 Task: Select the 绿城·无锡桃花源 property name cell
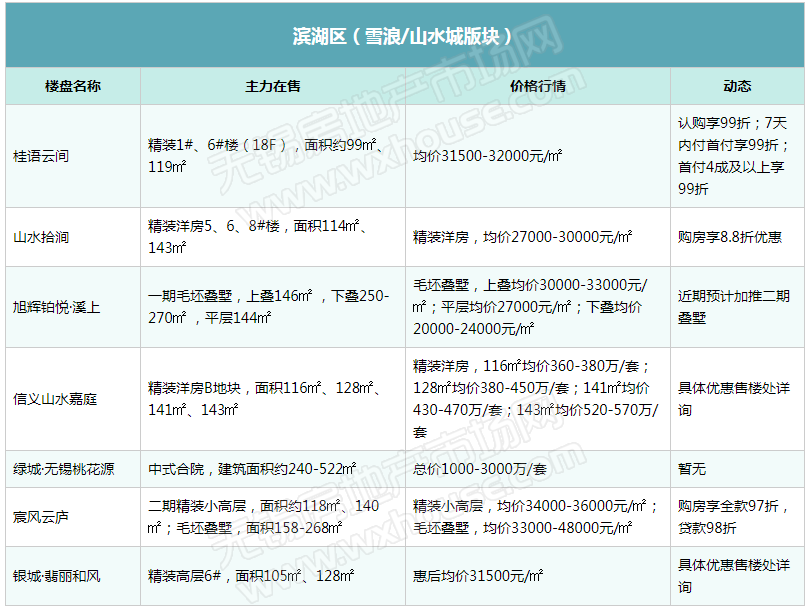pyautogui.click(x=62, y=469)
